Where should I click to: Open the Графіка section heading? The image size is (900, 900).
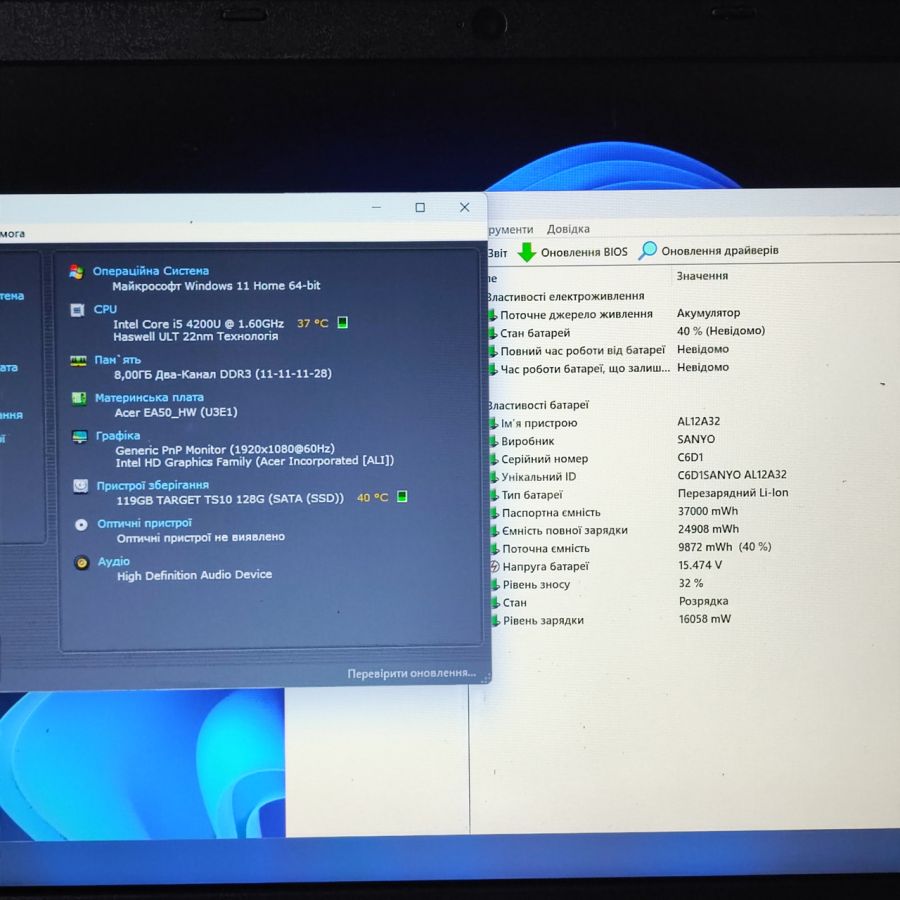pos(118,436)
